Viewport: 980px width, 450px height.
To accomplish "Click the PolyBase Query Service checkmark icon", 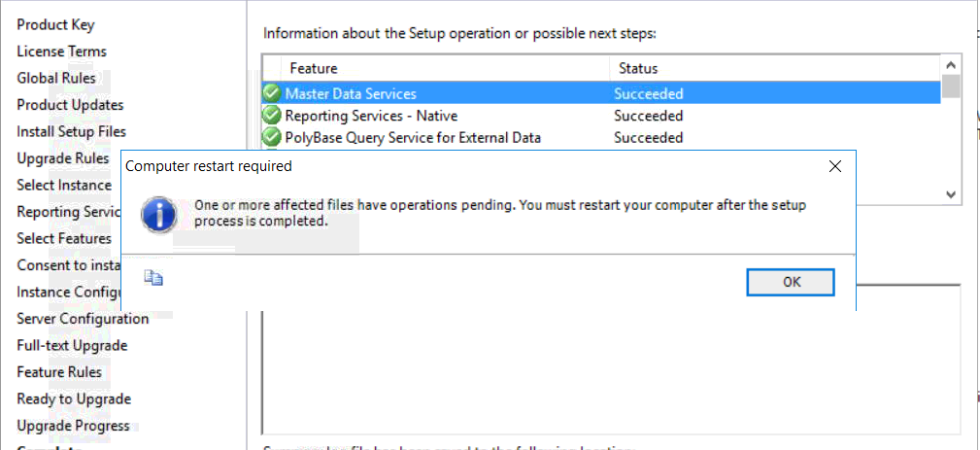I will click(x=271, y=137).
